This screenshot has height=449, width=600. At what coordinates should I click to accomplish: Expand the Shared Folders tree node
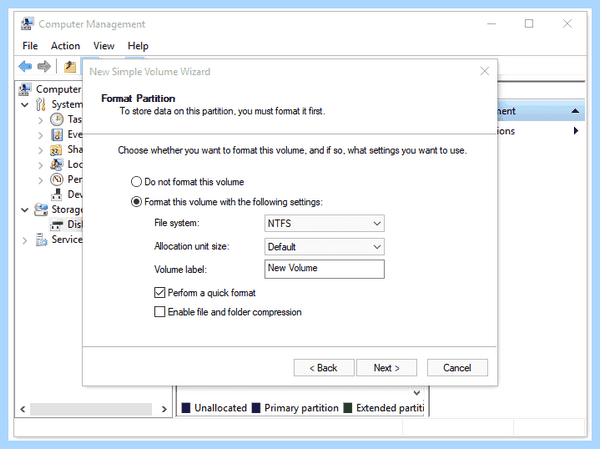41,150
